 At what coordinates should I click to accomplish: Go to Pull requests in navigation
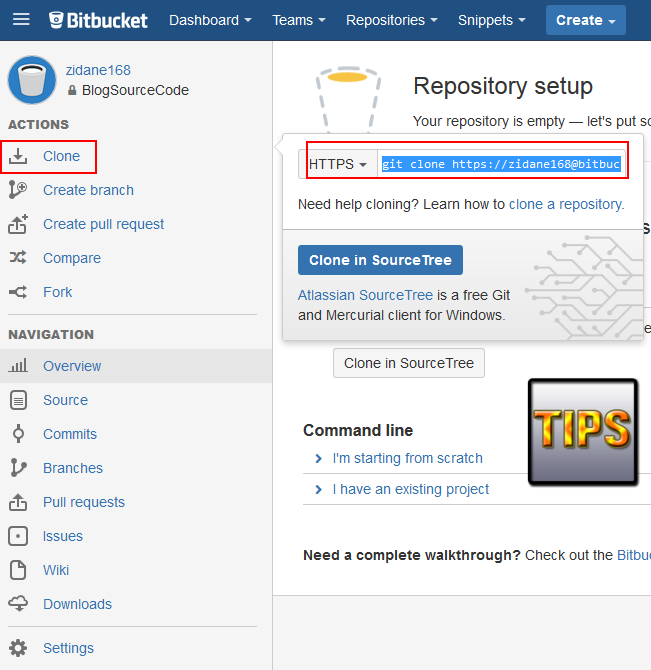[x=84, y=502]
